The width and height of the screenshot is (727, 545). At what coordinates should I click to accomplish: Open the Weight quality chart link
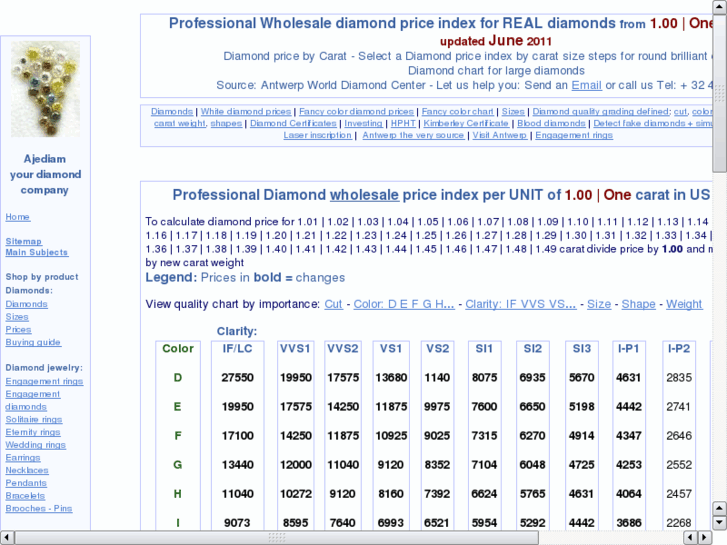(x=684, y=304)
